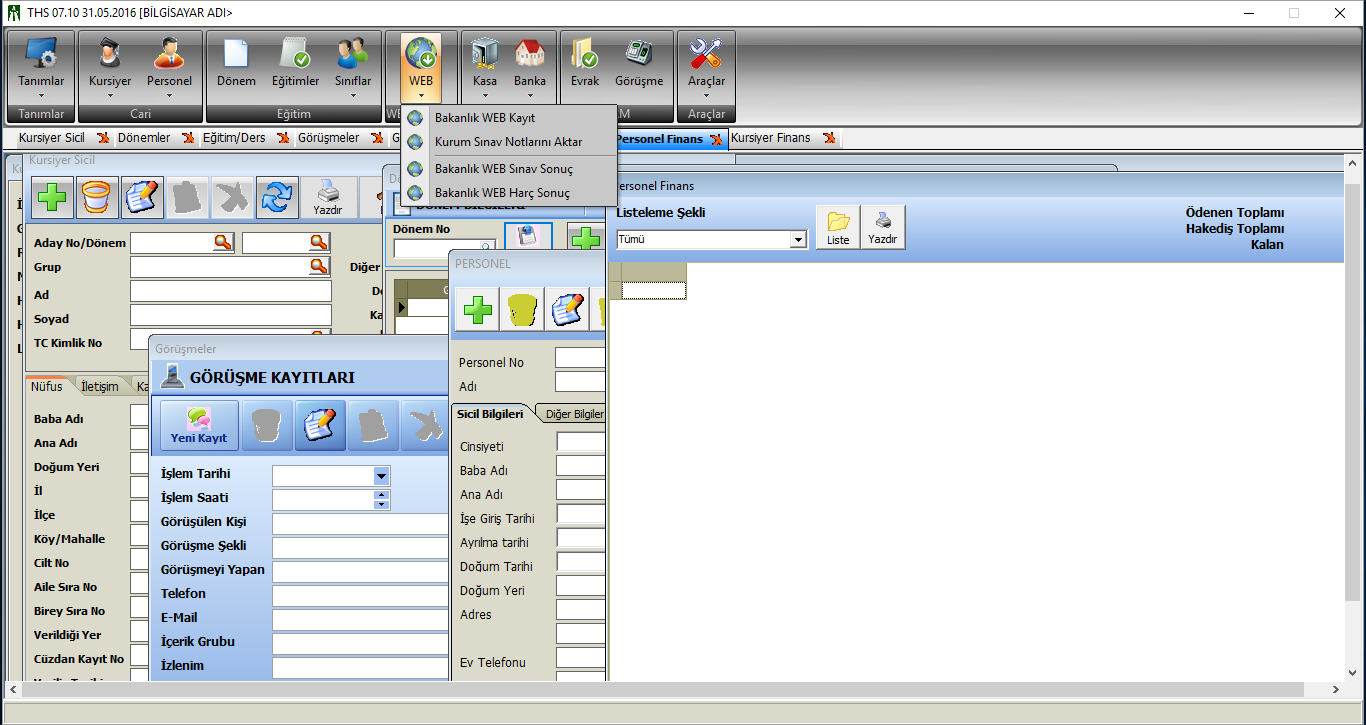
Task: Click the İşlem Saati up spinner arrow
Action: (381, 495)
